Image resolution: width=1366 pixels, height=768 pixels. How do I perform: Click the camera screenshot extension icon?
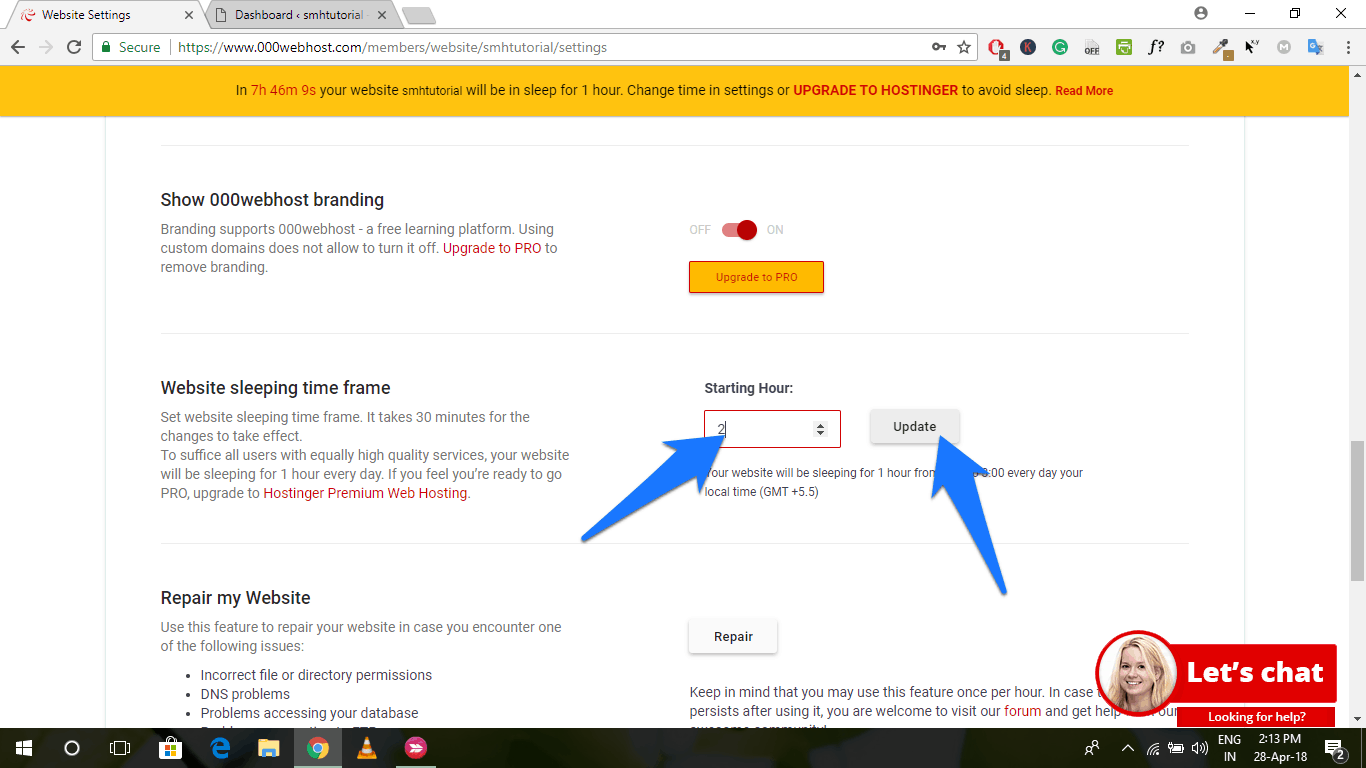point(1188,47)
